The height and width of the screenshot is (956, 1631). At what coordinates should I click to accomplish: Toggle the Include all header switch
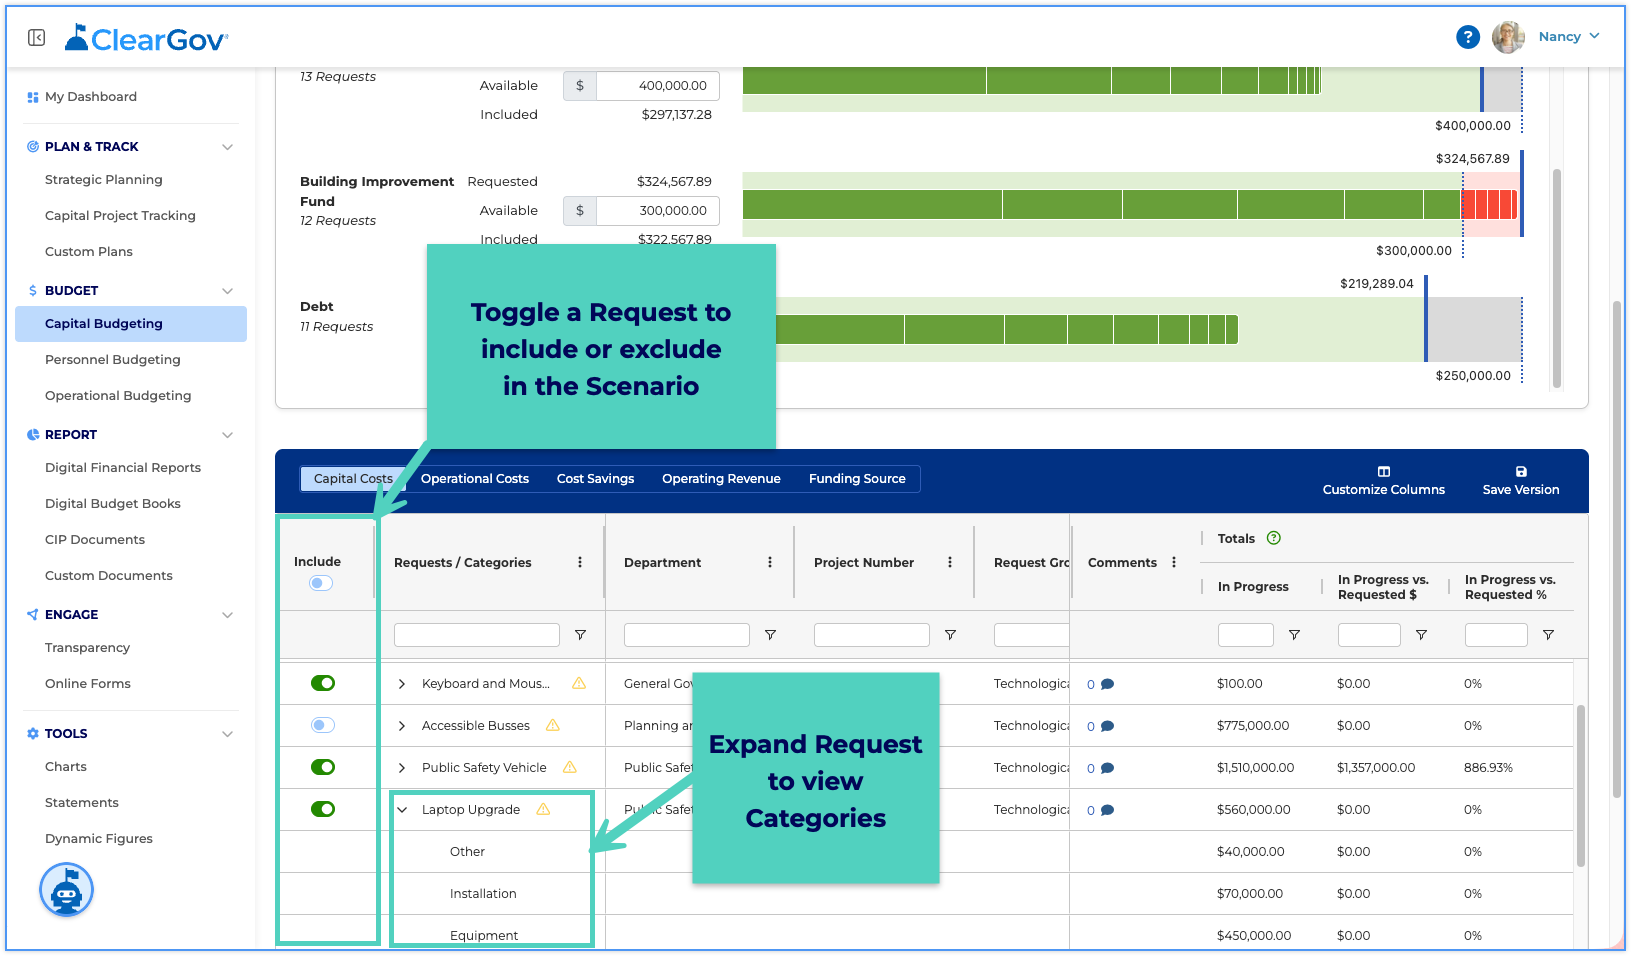coord(321,583)
